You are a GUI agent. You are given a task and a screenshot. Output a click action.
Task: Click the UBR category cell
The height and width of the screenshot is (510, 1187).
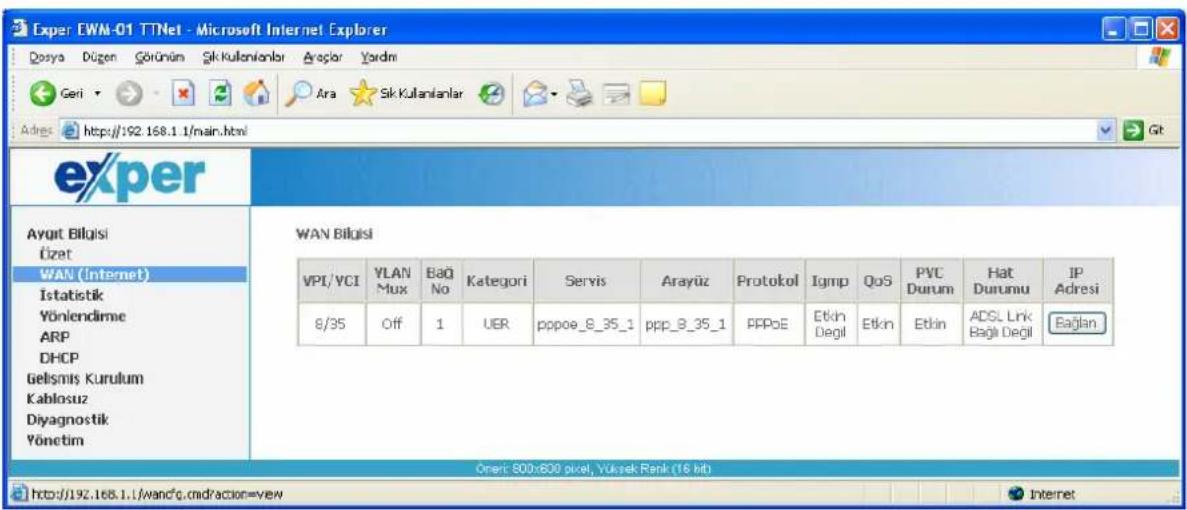[x=496, y=324]
